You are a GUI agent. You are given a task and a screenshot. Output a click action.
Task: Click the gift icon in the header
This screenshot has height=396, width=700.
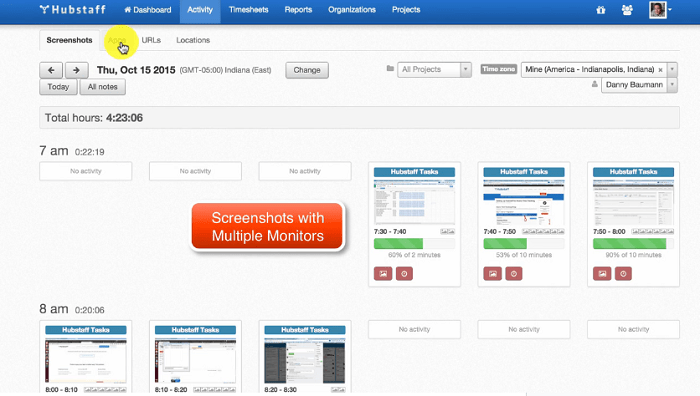click(x=601, y=10)
